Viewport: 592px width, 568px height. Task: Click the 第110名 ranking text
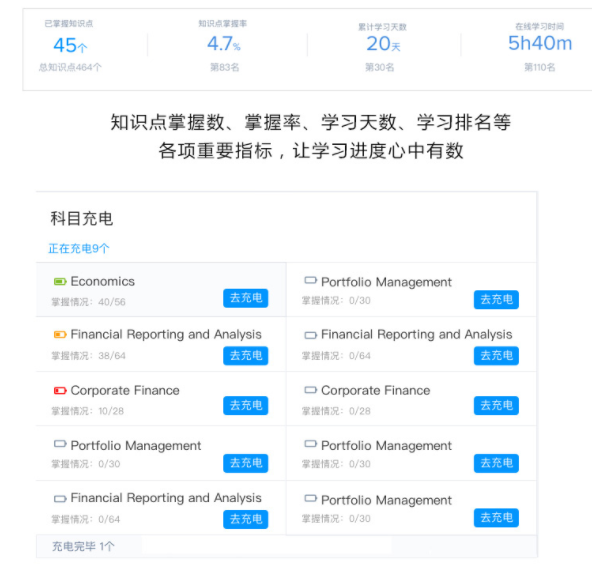[540, 68]
